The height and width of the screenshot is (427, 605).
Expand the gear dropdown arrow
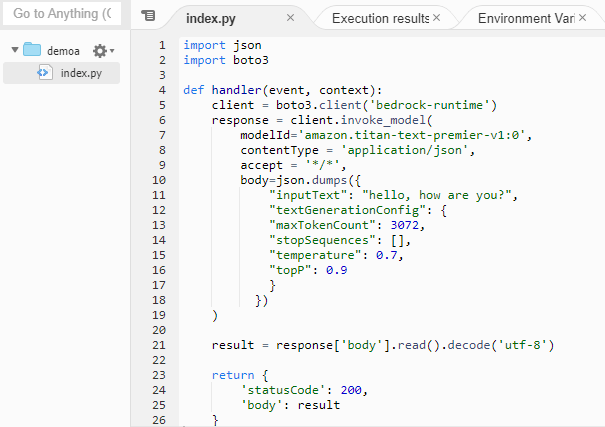point(112,51)
